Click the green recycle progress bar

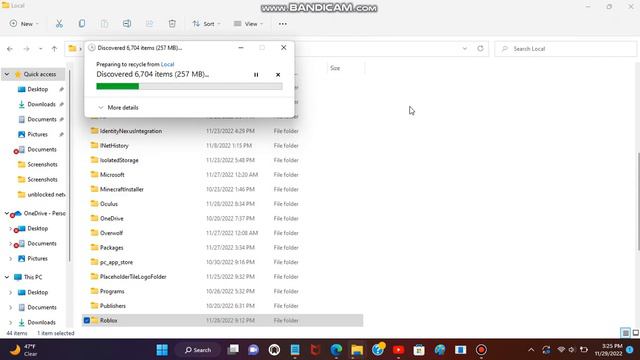click(x=189, y=86)
